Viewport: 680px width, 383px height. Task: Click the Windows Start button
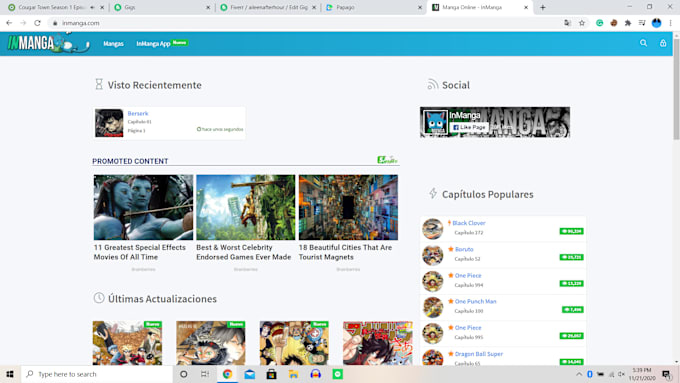pos(10,374)
